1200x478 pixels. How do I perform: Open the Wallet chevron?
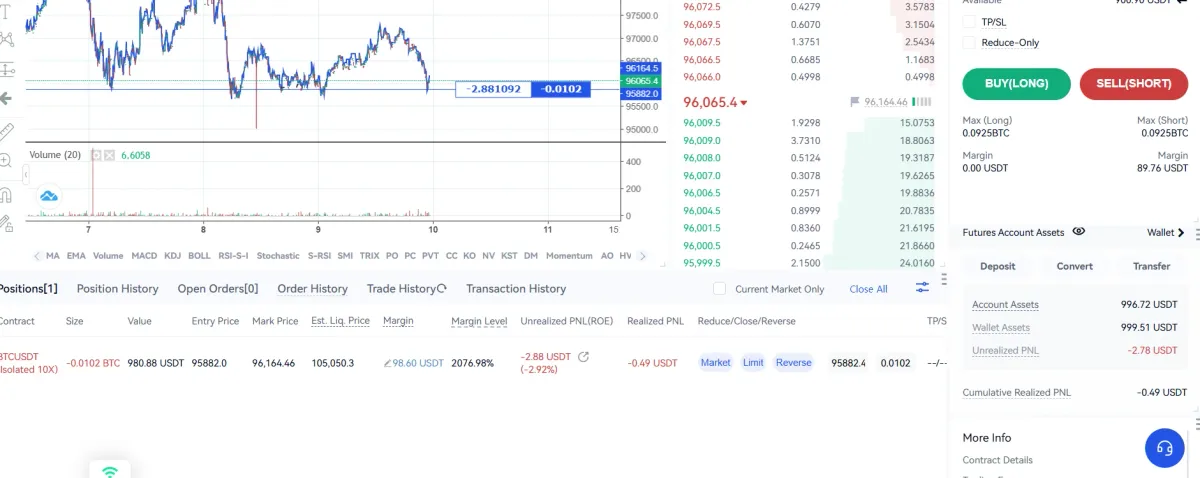point(1181,232)
